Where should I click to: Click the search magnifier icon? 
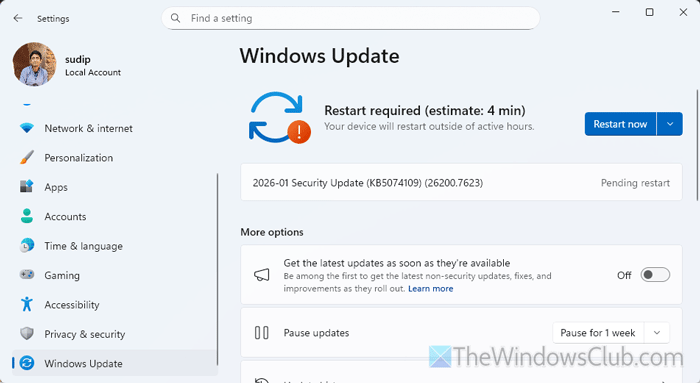coord(175,18)
